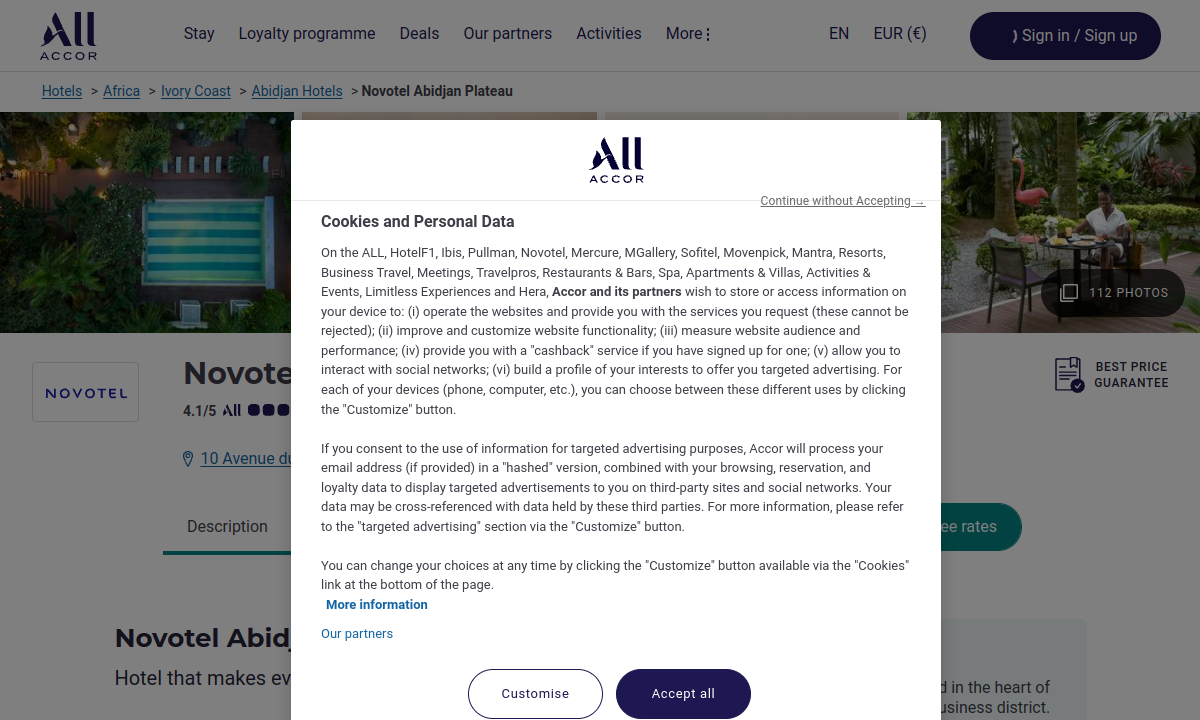
Task: Click the Customise button
Action: click(x=535, y=694)
